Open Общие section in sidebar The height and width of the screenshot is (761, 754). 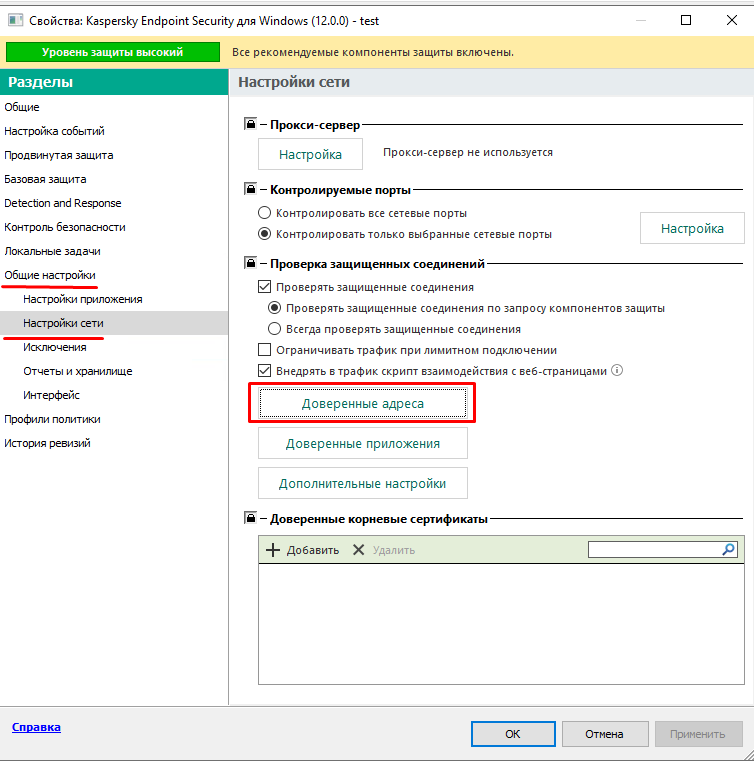click(x=22, y=107)
